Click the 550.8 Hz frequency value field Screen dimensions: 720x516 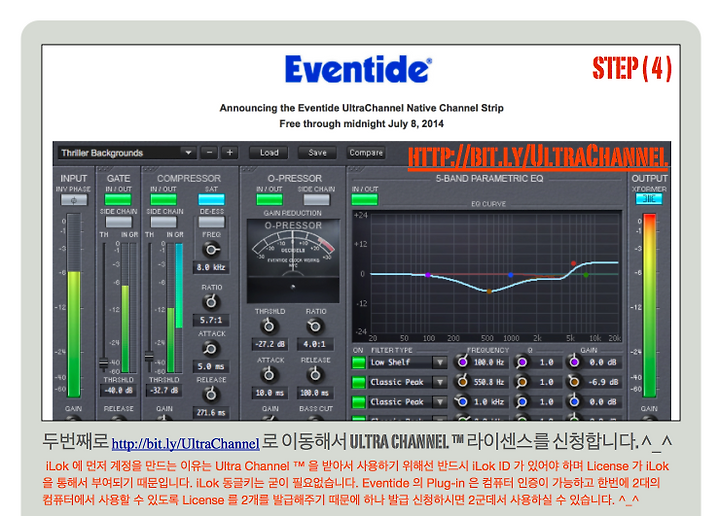point(489,382)
